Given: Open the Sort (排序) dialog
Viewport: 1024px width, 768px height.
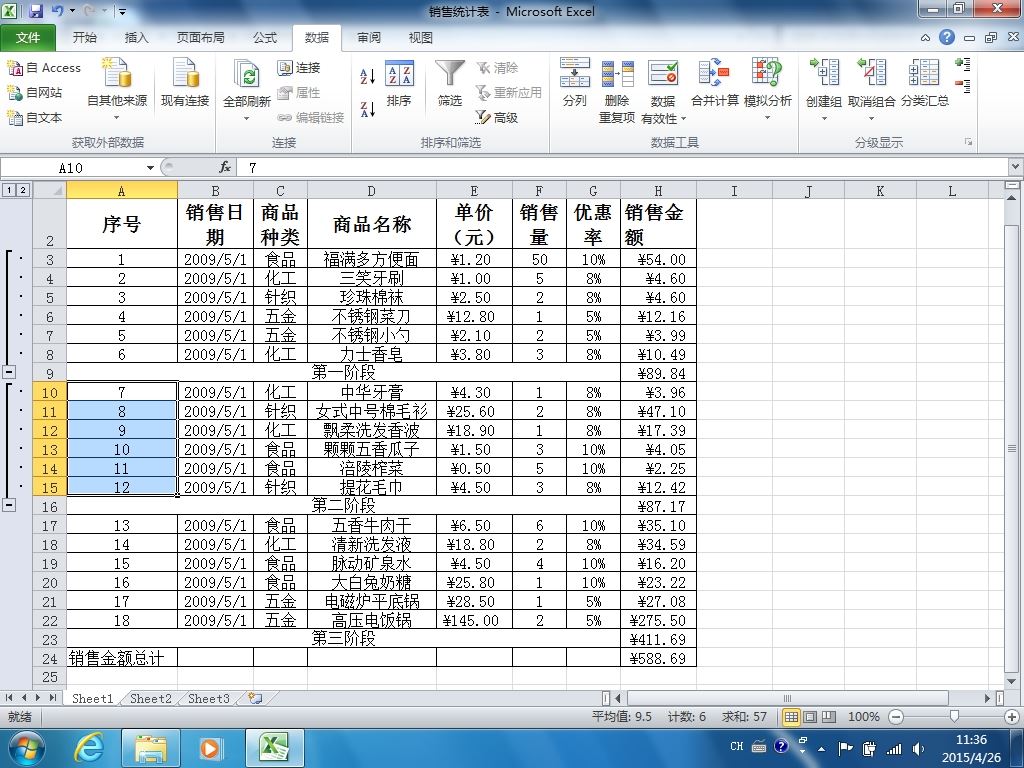Looking at the screenshot, I should (399, 83).
